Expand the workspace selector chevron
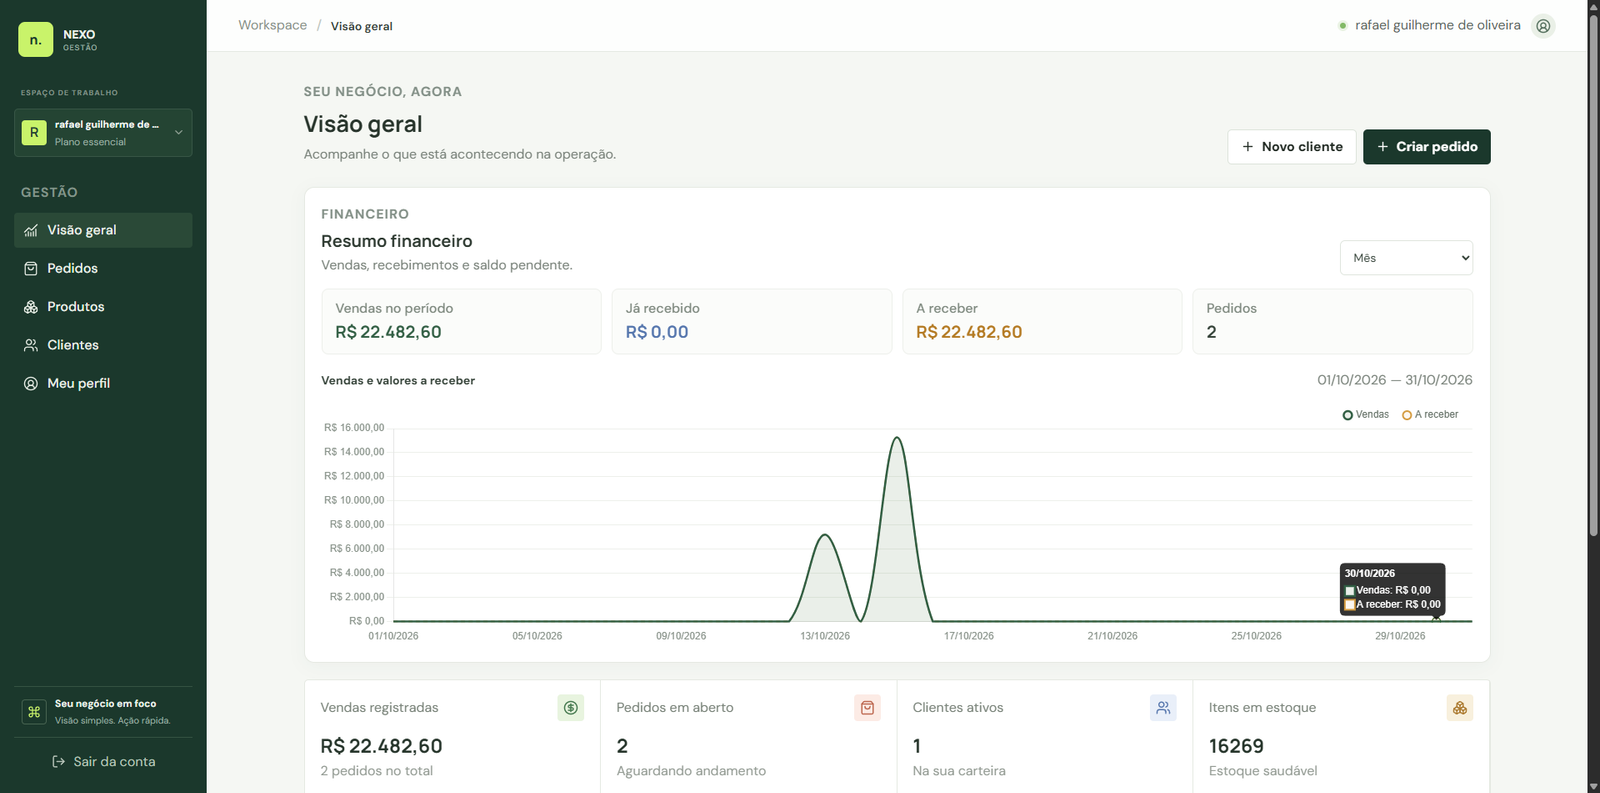Viewport: 1600px width, 793px height. coord(179,132)
